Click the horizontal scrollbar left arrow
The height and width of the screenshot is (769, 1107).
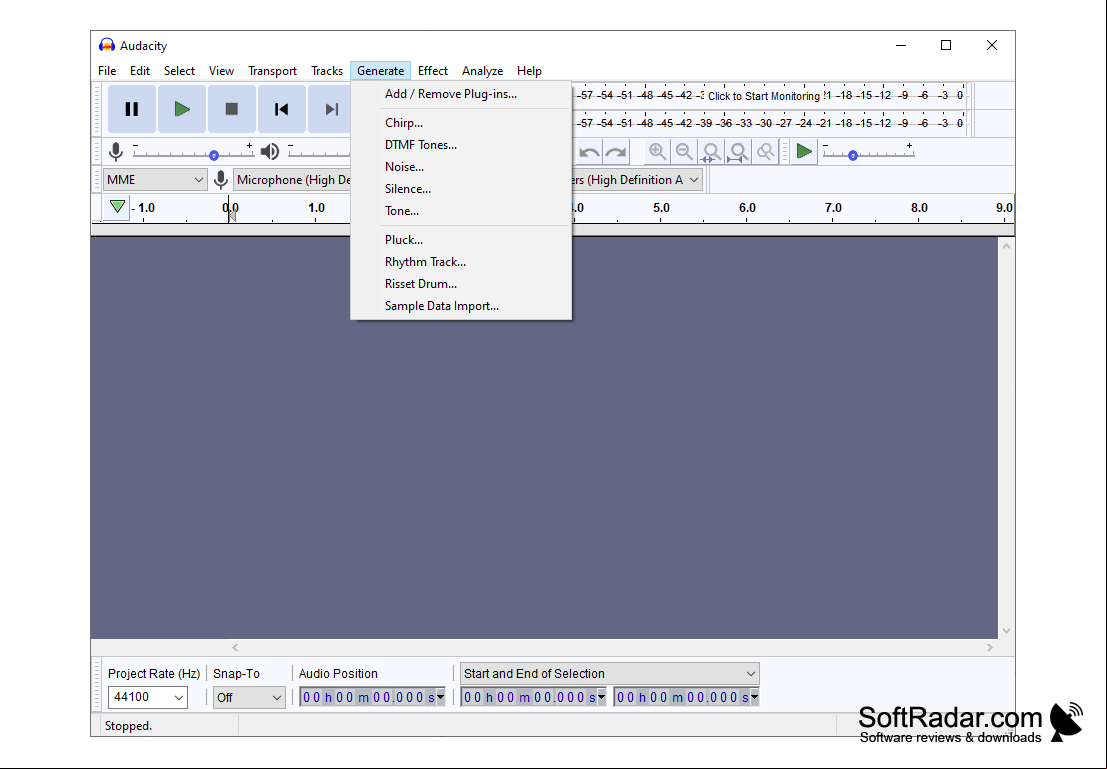(x=235, y=648)
